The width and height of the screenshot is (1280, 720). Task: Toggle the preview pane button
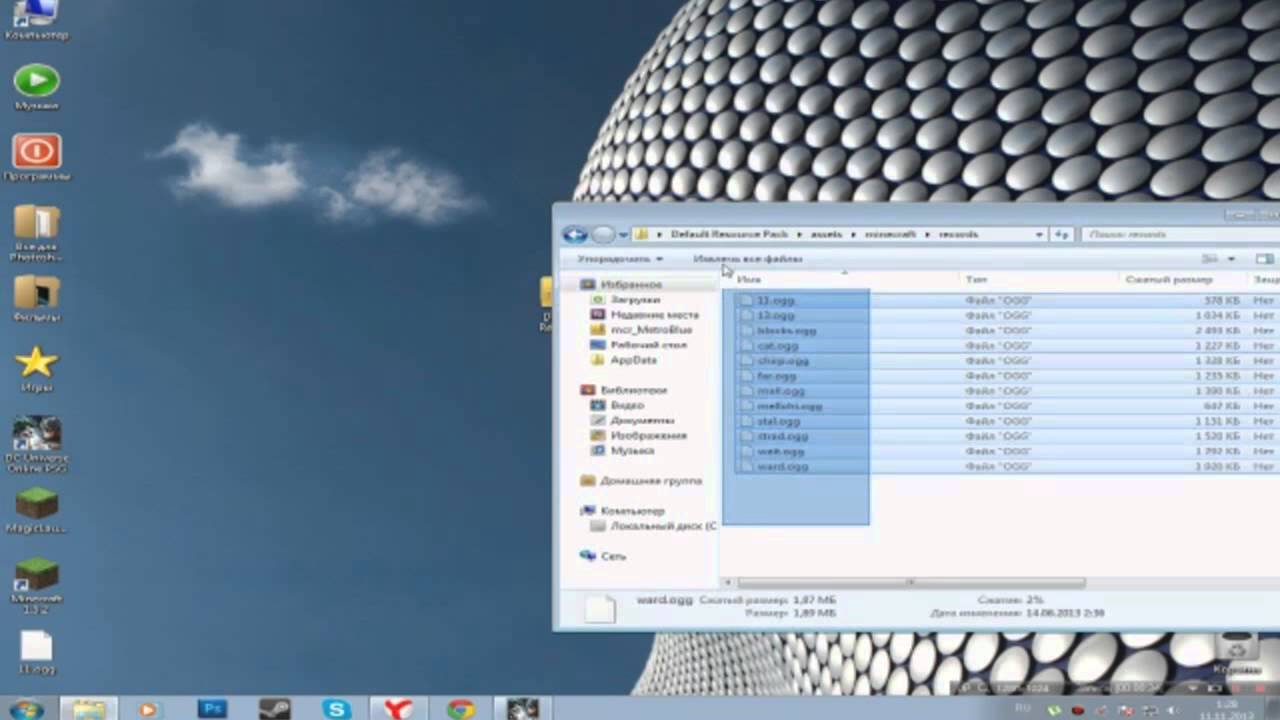(x=1264, y=259)
